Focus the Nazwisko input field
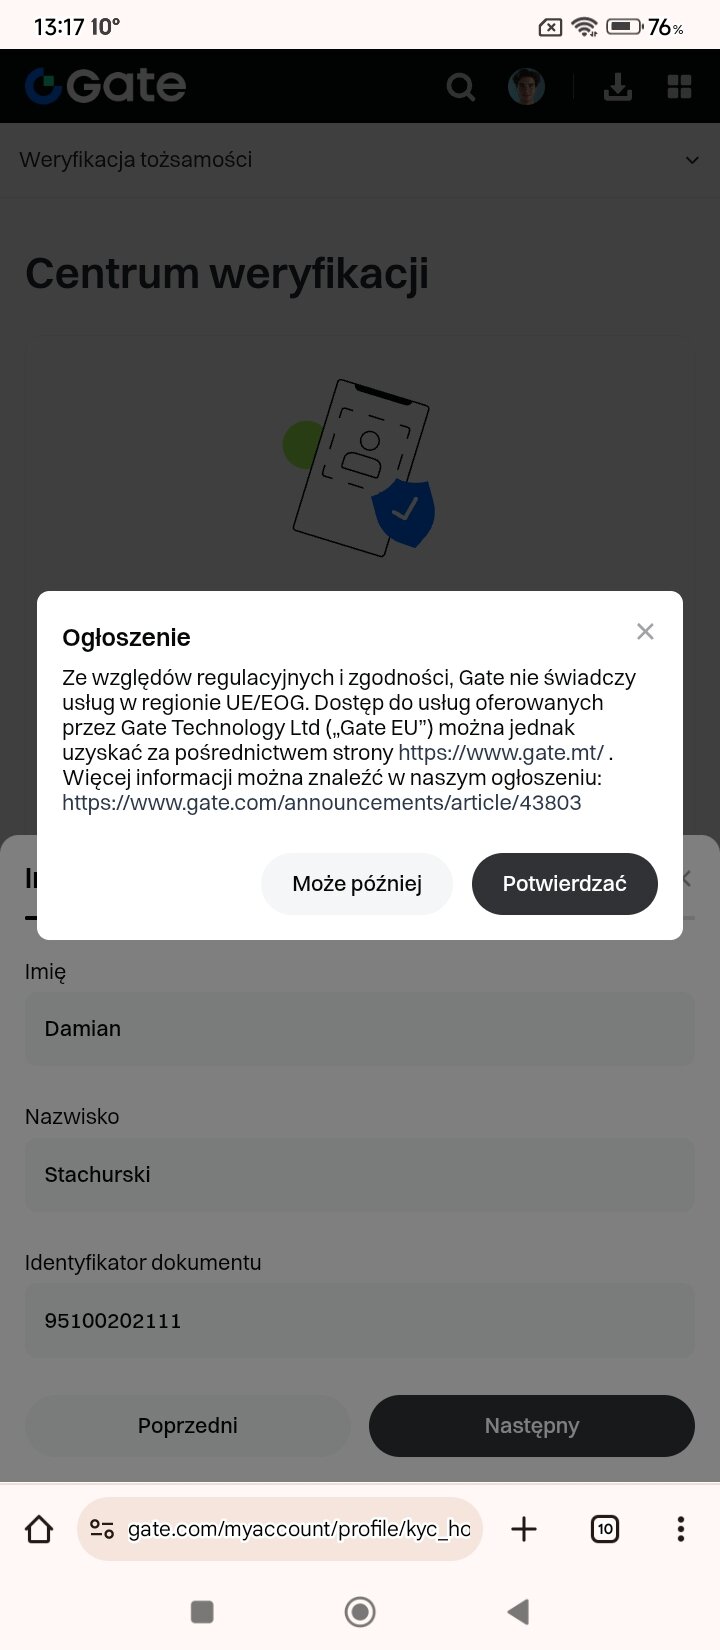Image resolution: width=720 pixels, height=1650 pixels. (x=359, y=1175)
